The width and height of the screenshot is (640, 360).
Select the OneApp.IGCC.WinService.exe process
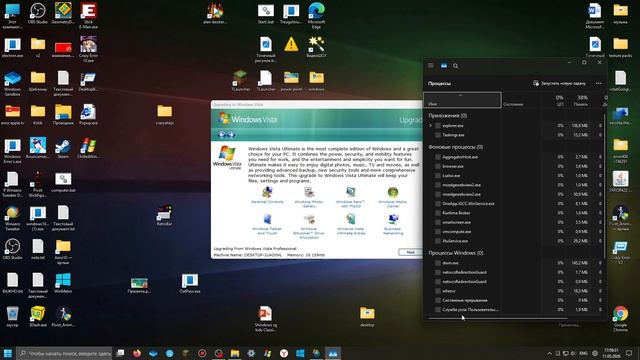pos(513,203)
